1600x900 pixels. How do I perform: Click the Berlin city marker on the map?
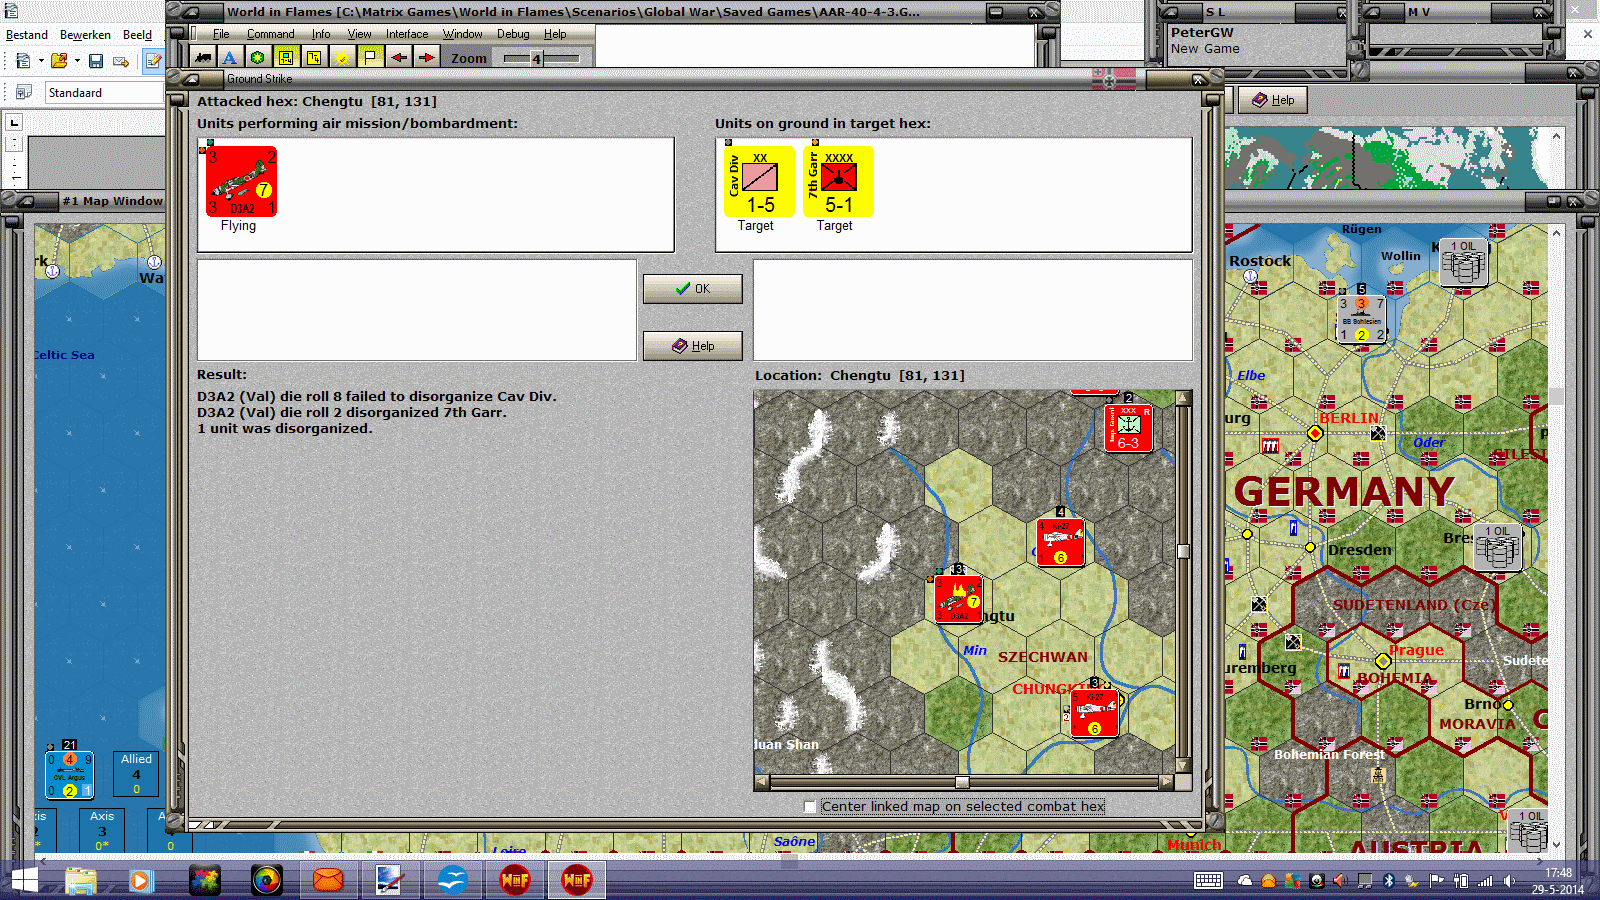click(1315, 433)
